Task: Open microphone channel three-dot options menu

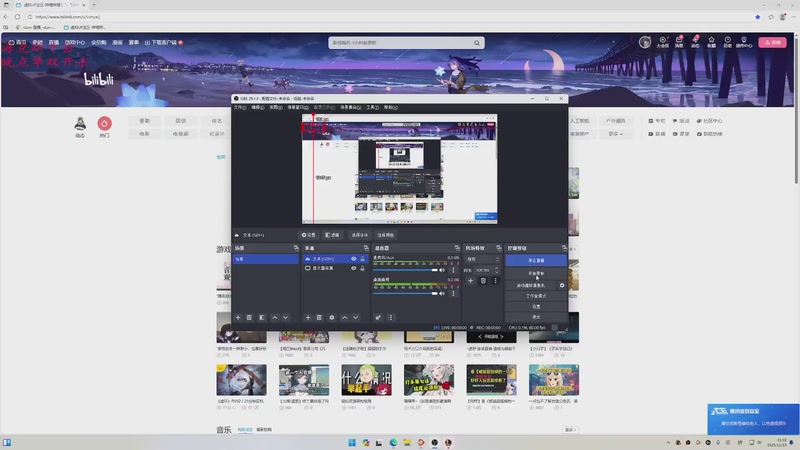Action: point(455,270)
